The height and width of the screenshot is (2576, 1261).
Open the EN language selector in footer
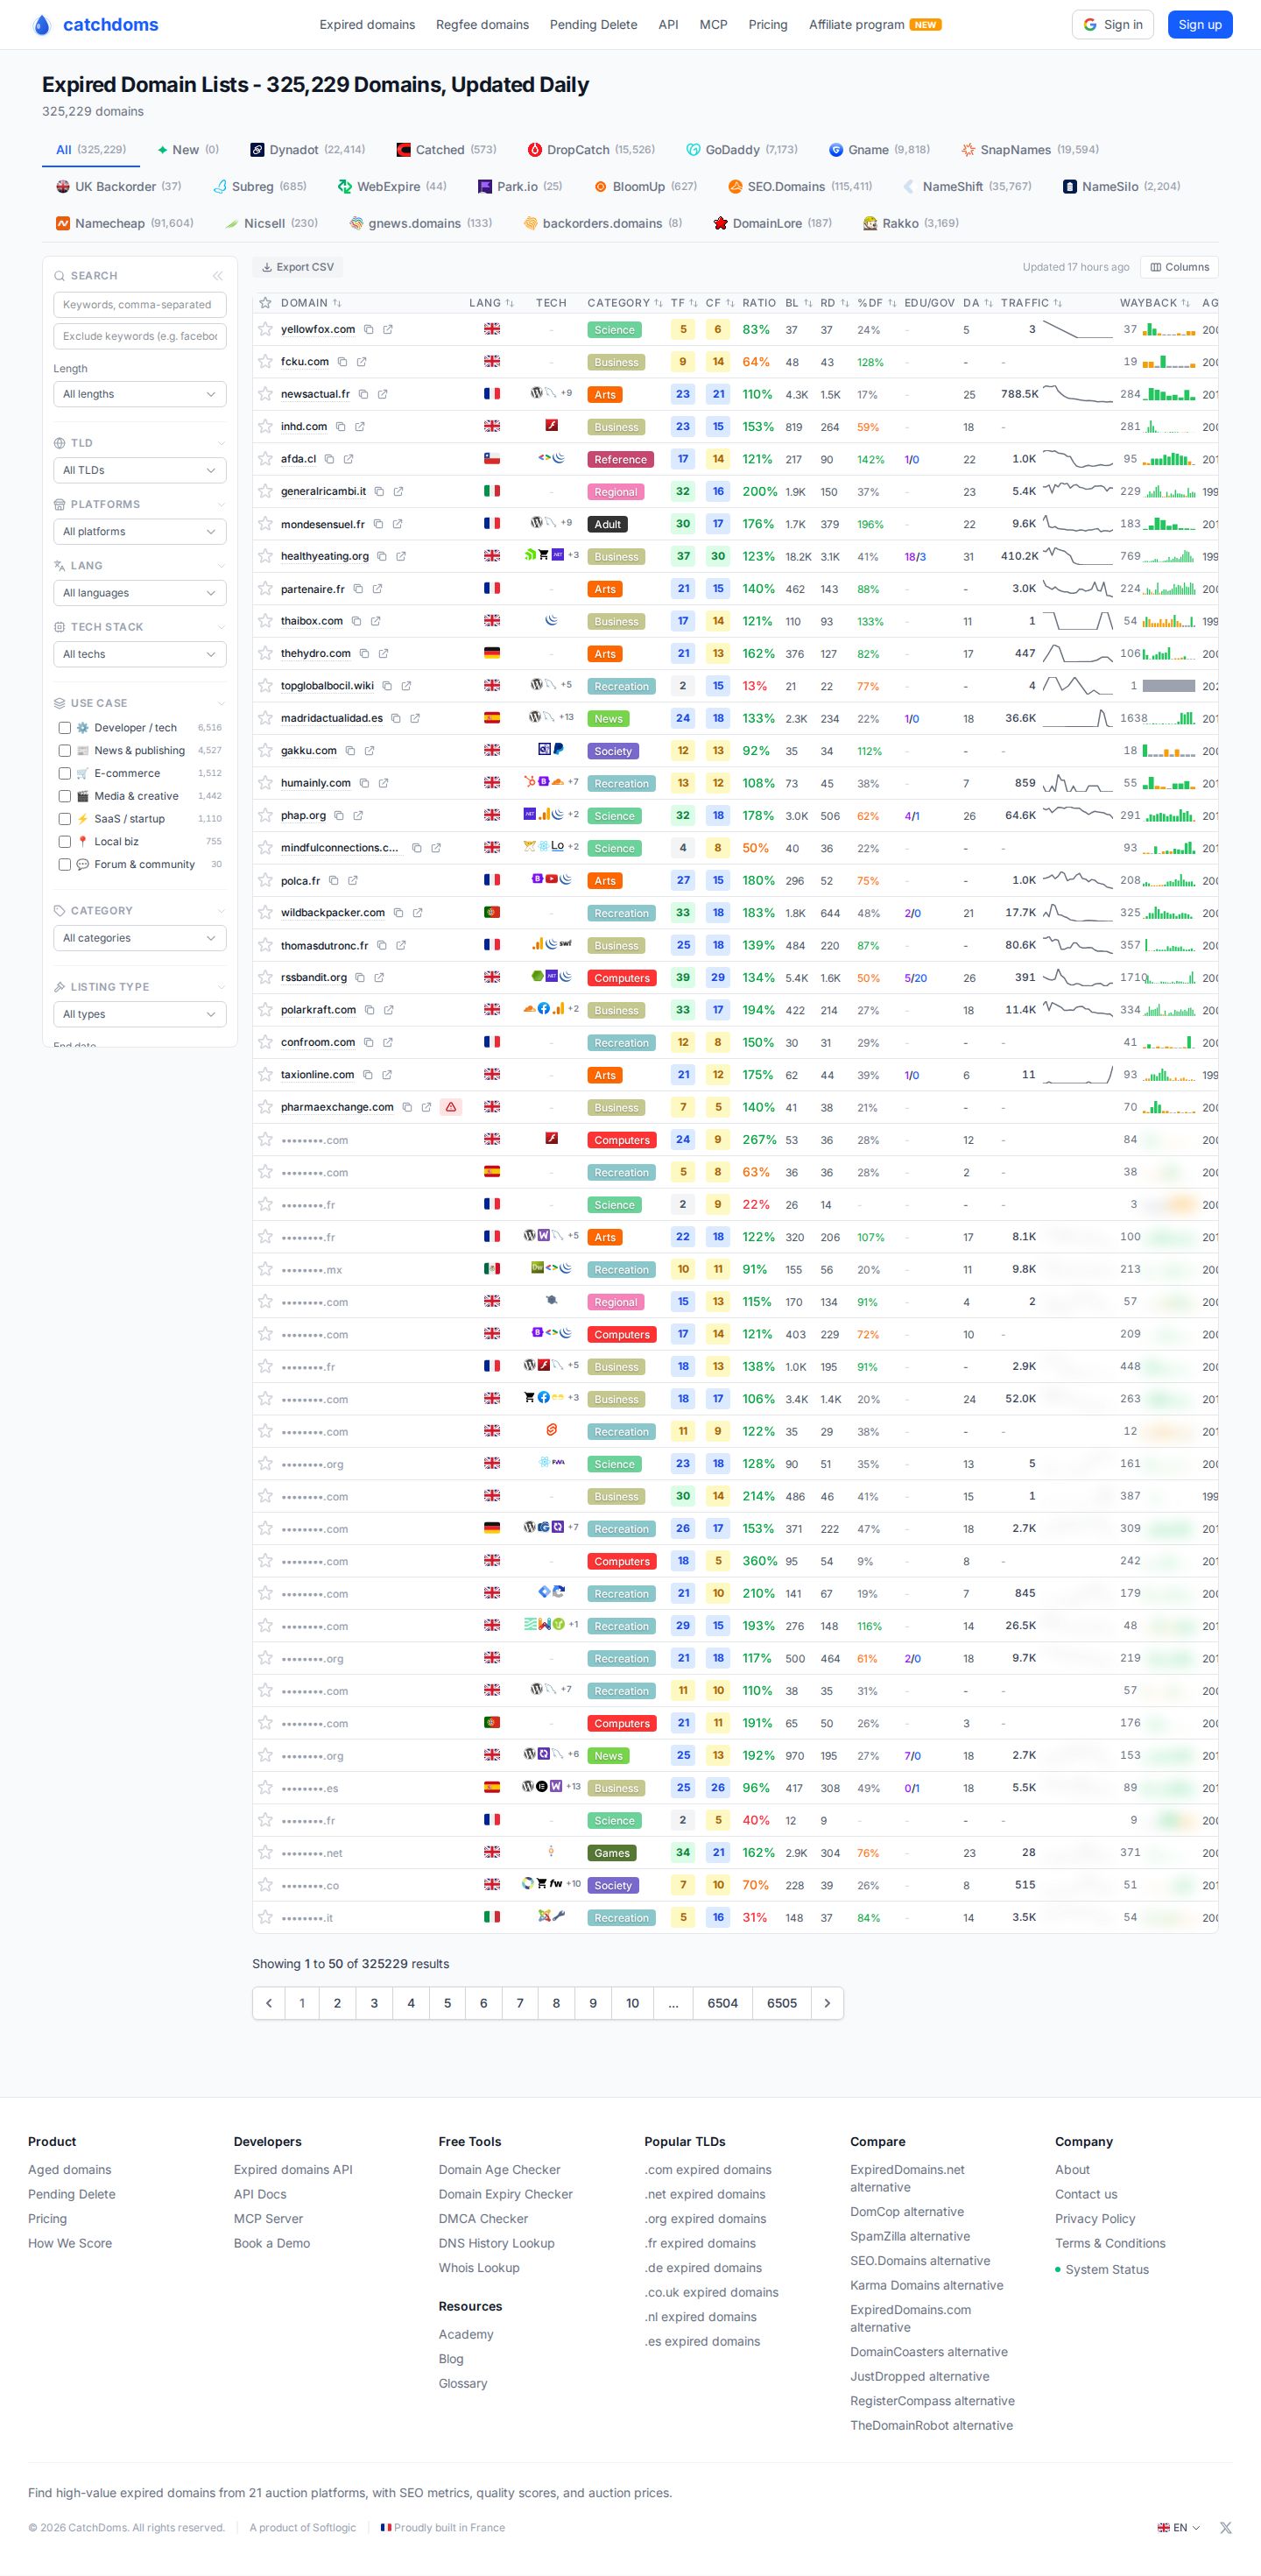(1178, 2527)
